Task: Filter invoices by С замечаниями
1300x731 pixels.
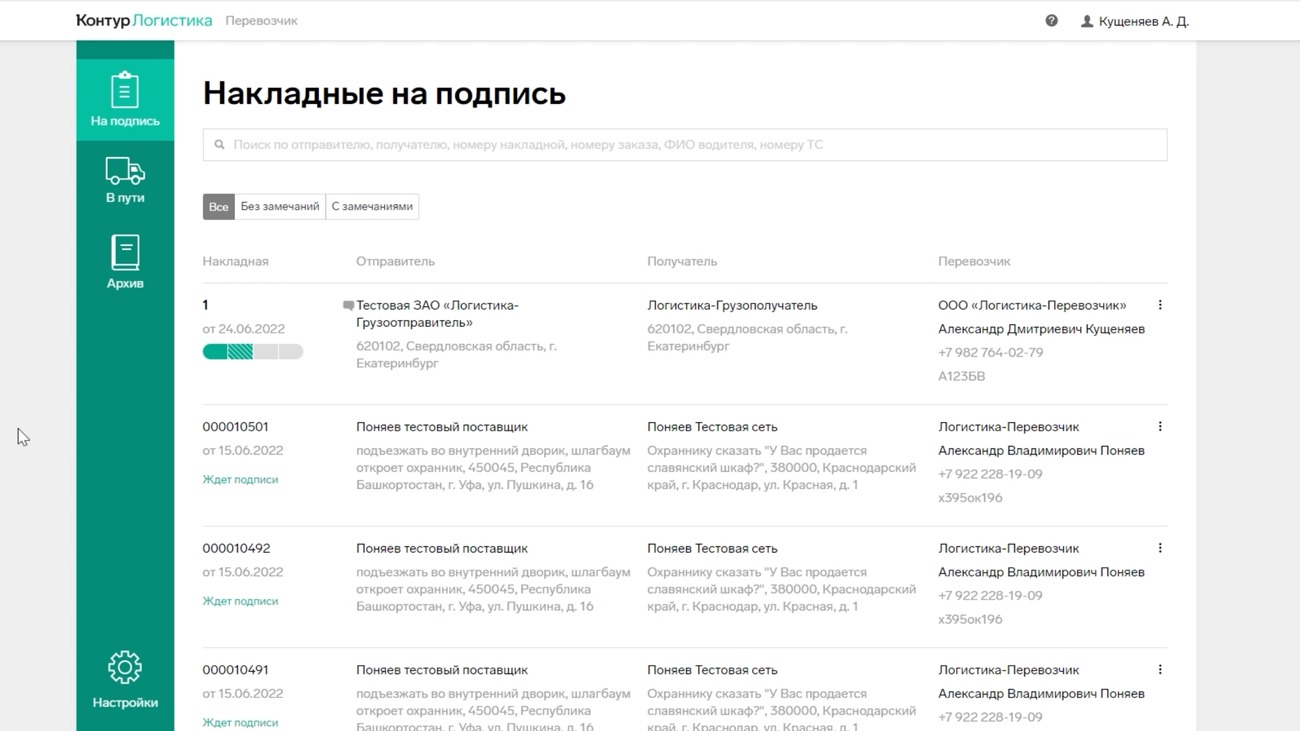Action: [x=372, y=207]
